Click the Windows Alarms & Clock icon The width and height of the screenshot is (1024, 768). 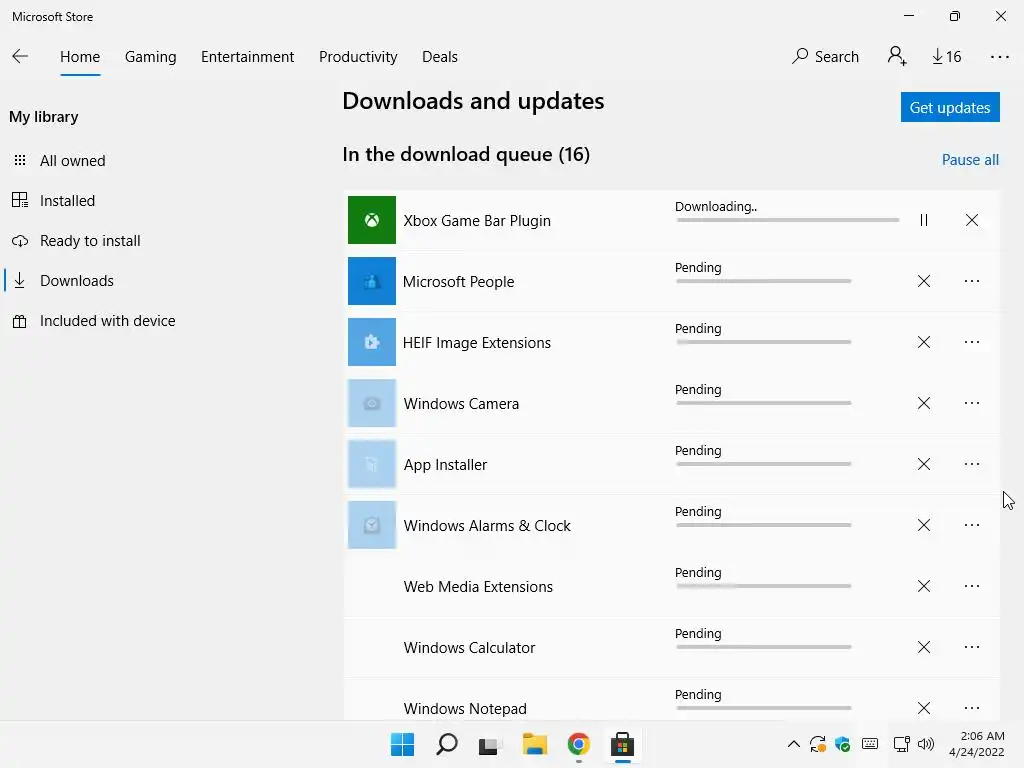pos(372,525)
